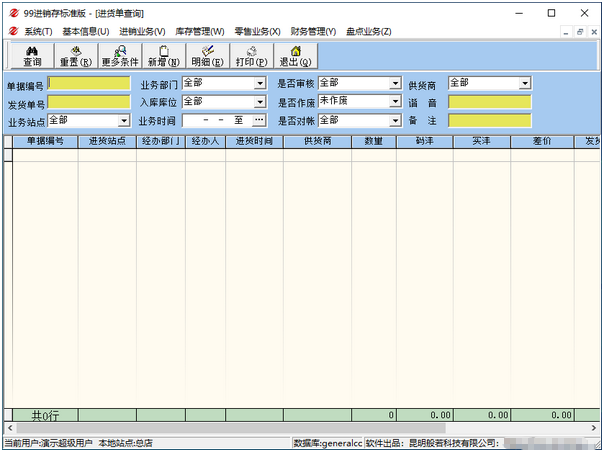Image resolution: width=604 pixels, height=452 pixels.
Task: Maximize the main application window
Action: click(551, 13)
